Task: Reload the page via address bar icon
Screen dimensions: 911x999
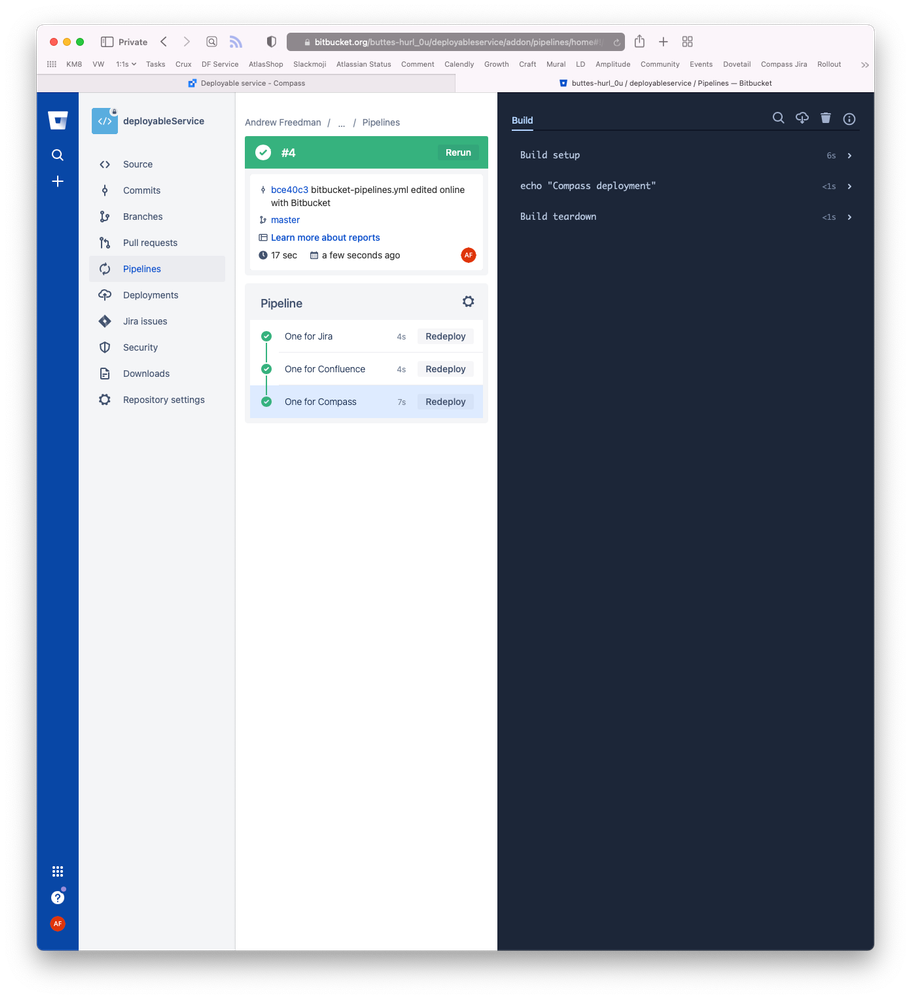Action: click(x=617, y=42)
